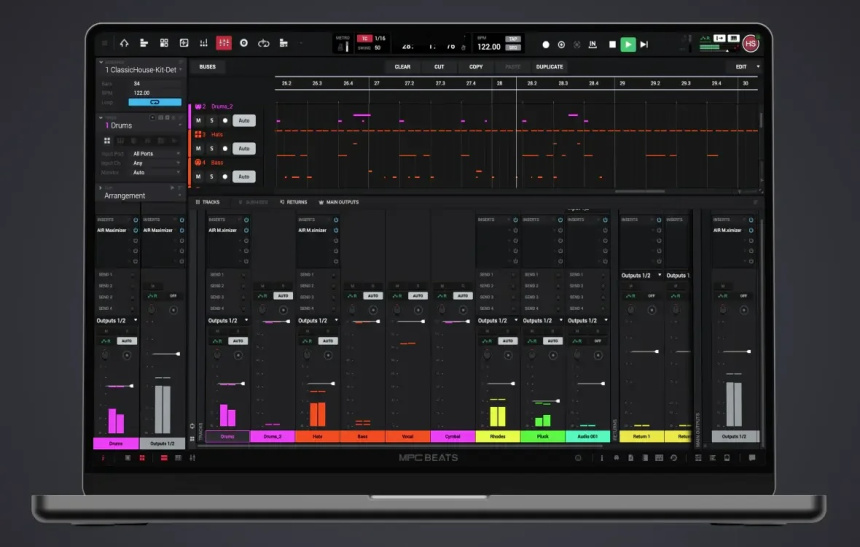Screen dimensions: 860x547
Task: Open the All Ports input dropdown
Action: point(156,154)
